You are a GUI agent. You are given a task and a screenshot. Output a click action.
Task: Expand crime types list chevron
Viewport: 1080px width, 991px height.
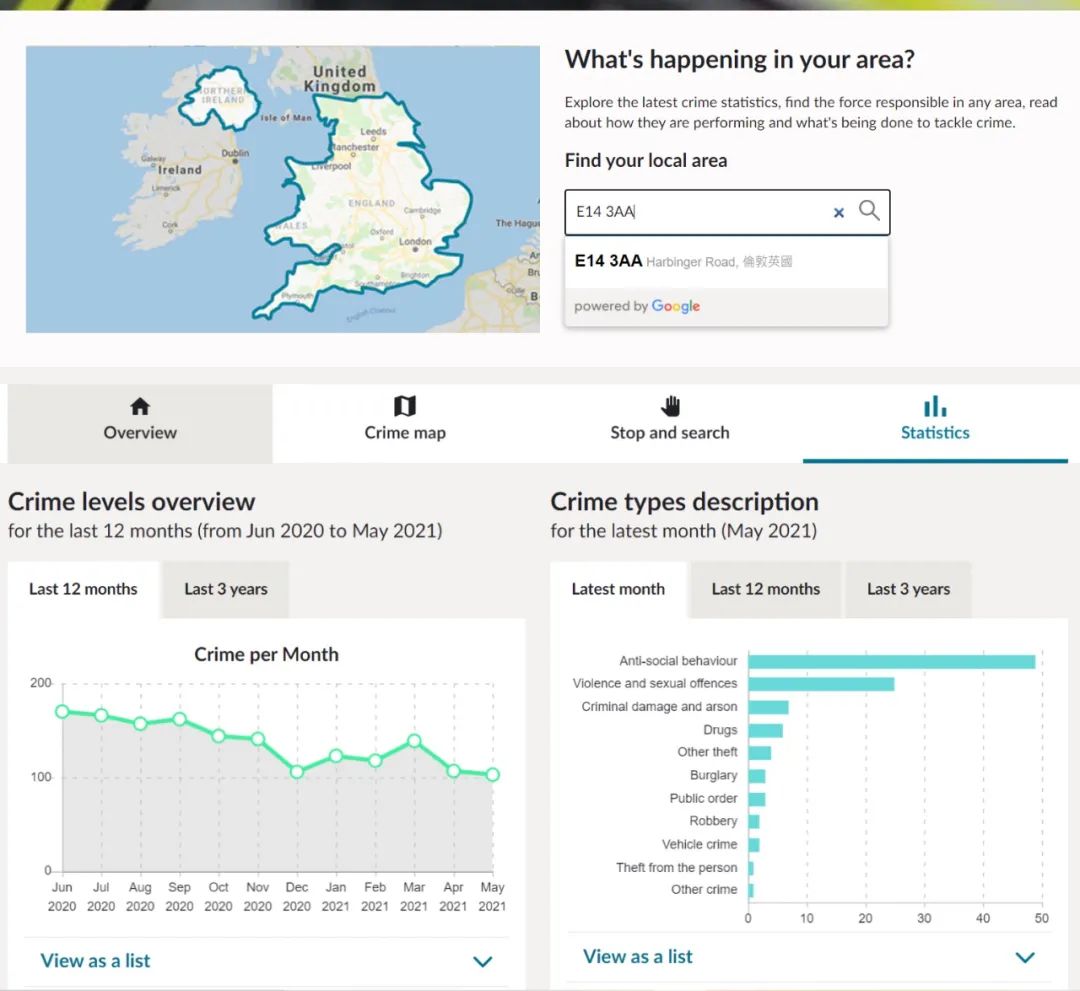[1025, 958]
